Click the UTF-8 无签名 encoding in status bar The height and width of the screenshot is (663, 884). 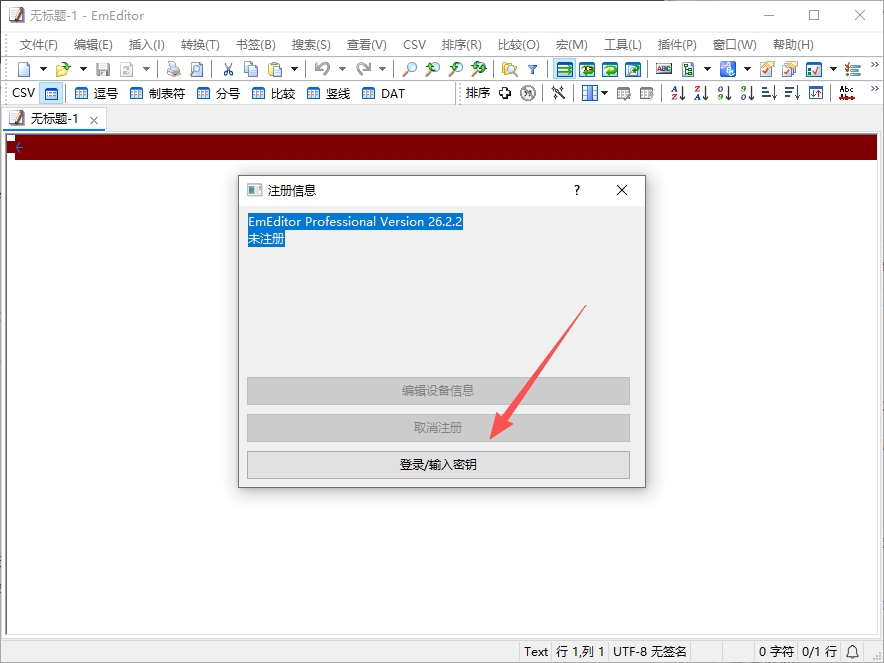pyautogui.click(x=649, y=652)
